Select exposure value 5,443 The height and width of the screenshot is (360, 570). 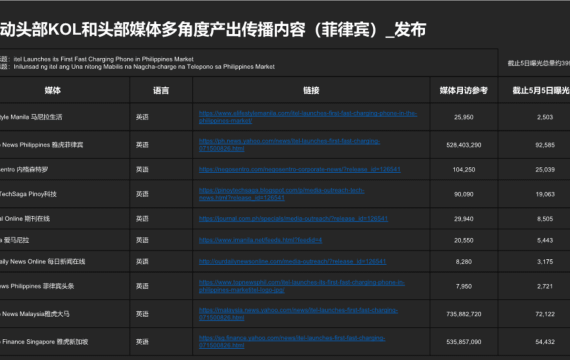(545, 240)
